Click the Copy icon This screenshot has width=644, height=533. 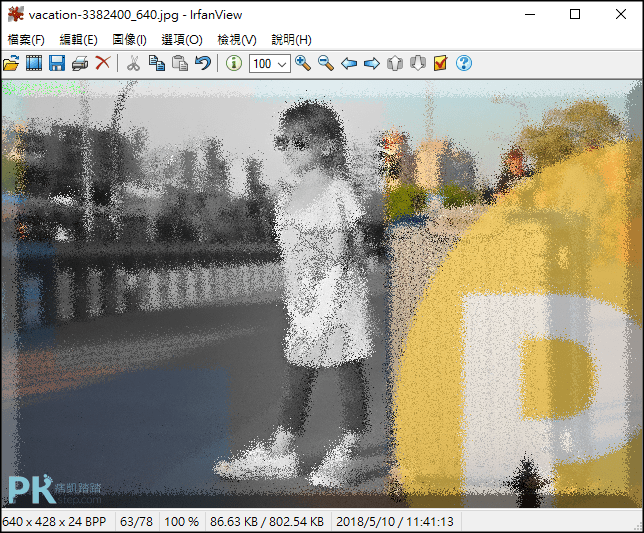point(156,63)
